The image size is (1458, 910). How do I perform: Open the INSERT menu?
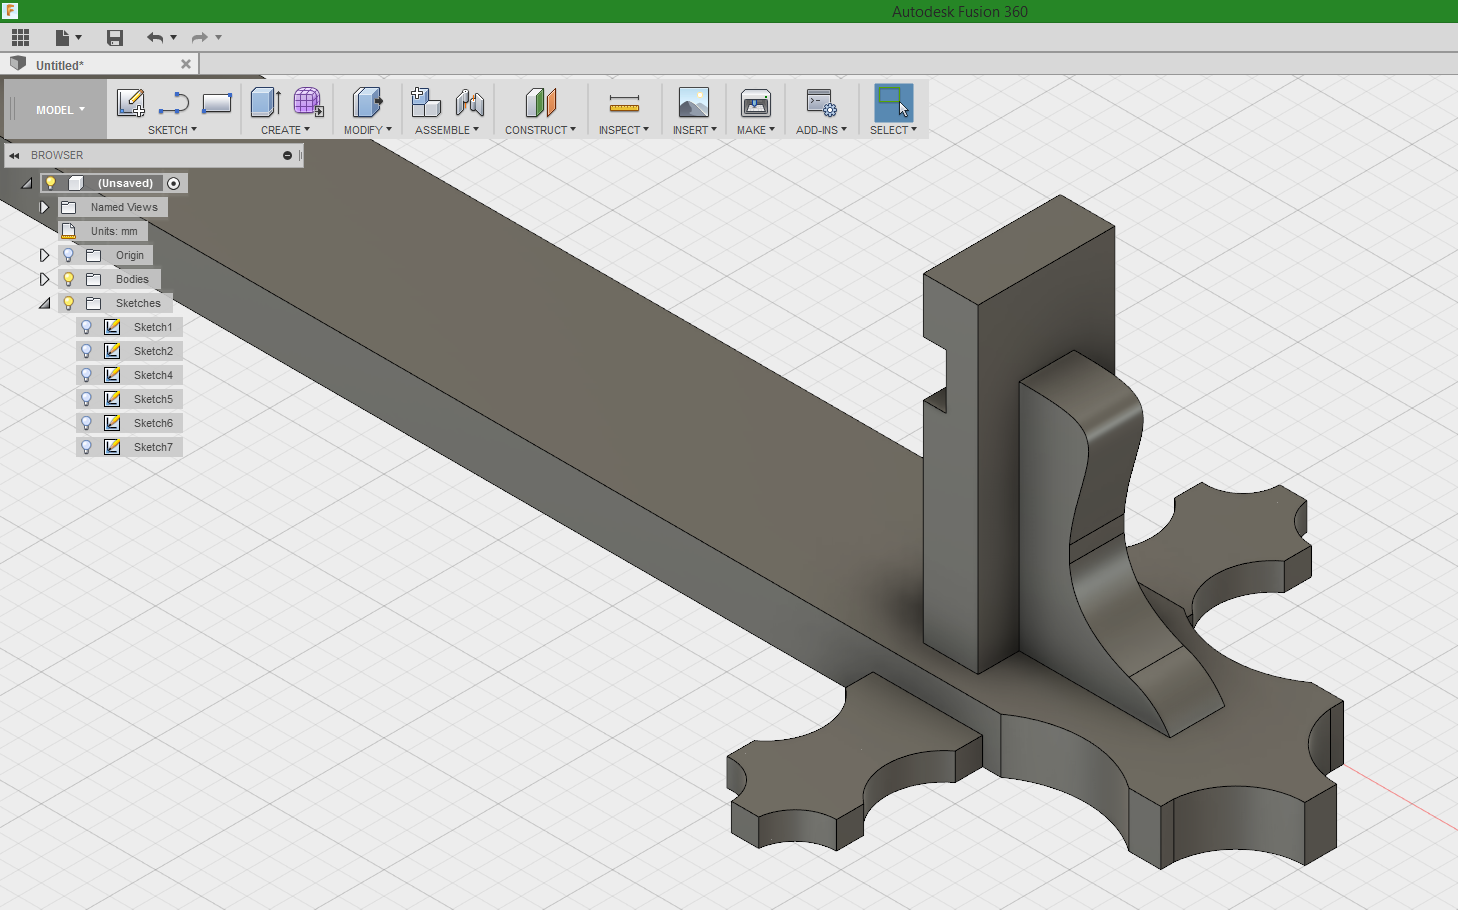point(694,130)
